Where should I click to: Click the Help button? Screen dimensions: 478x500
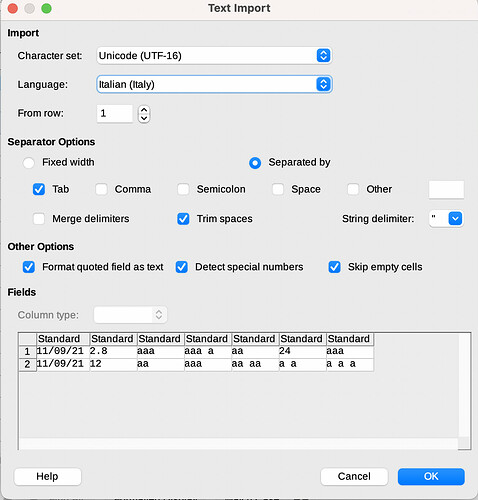click(47, 477)
